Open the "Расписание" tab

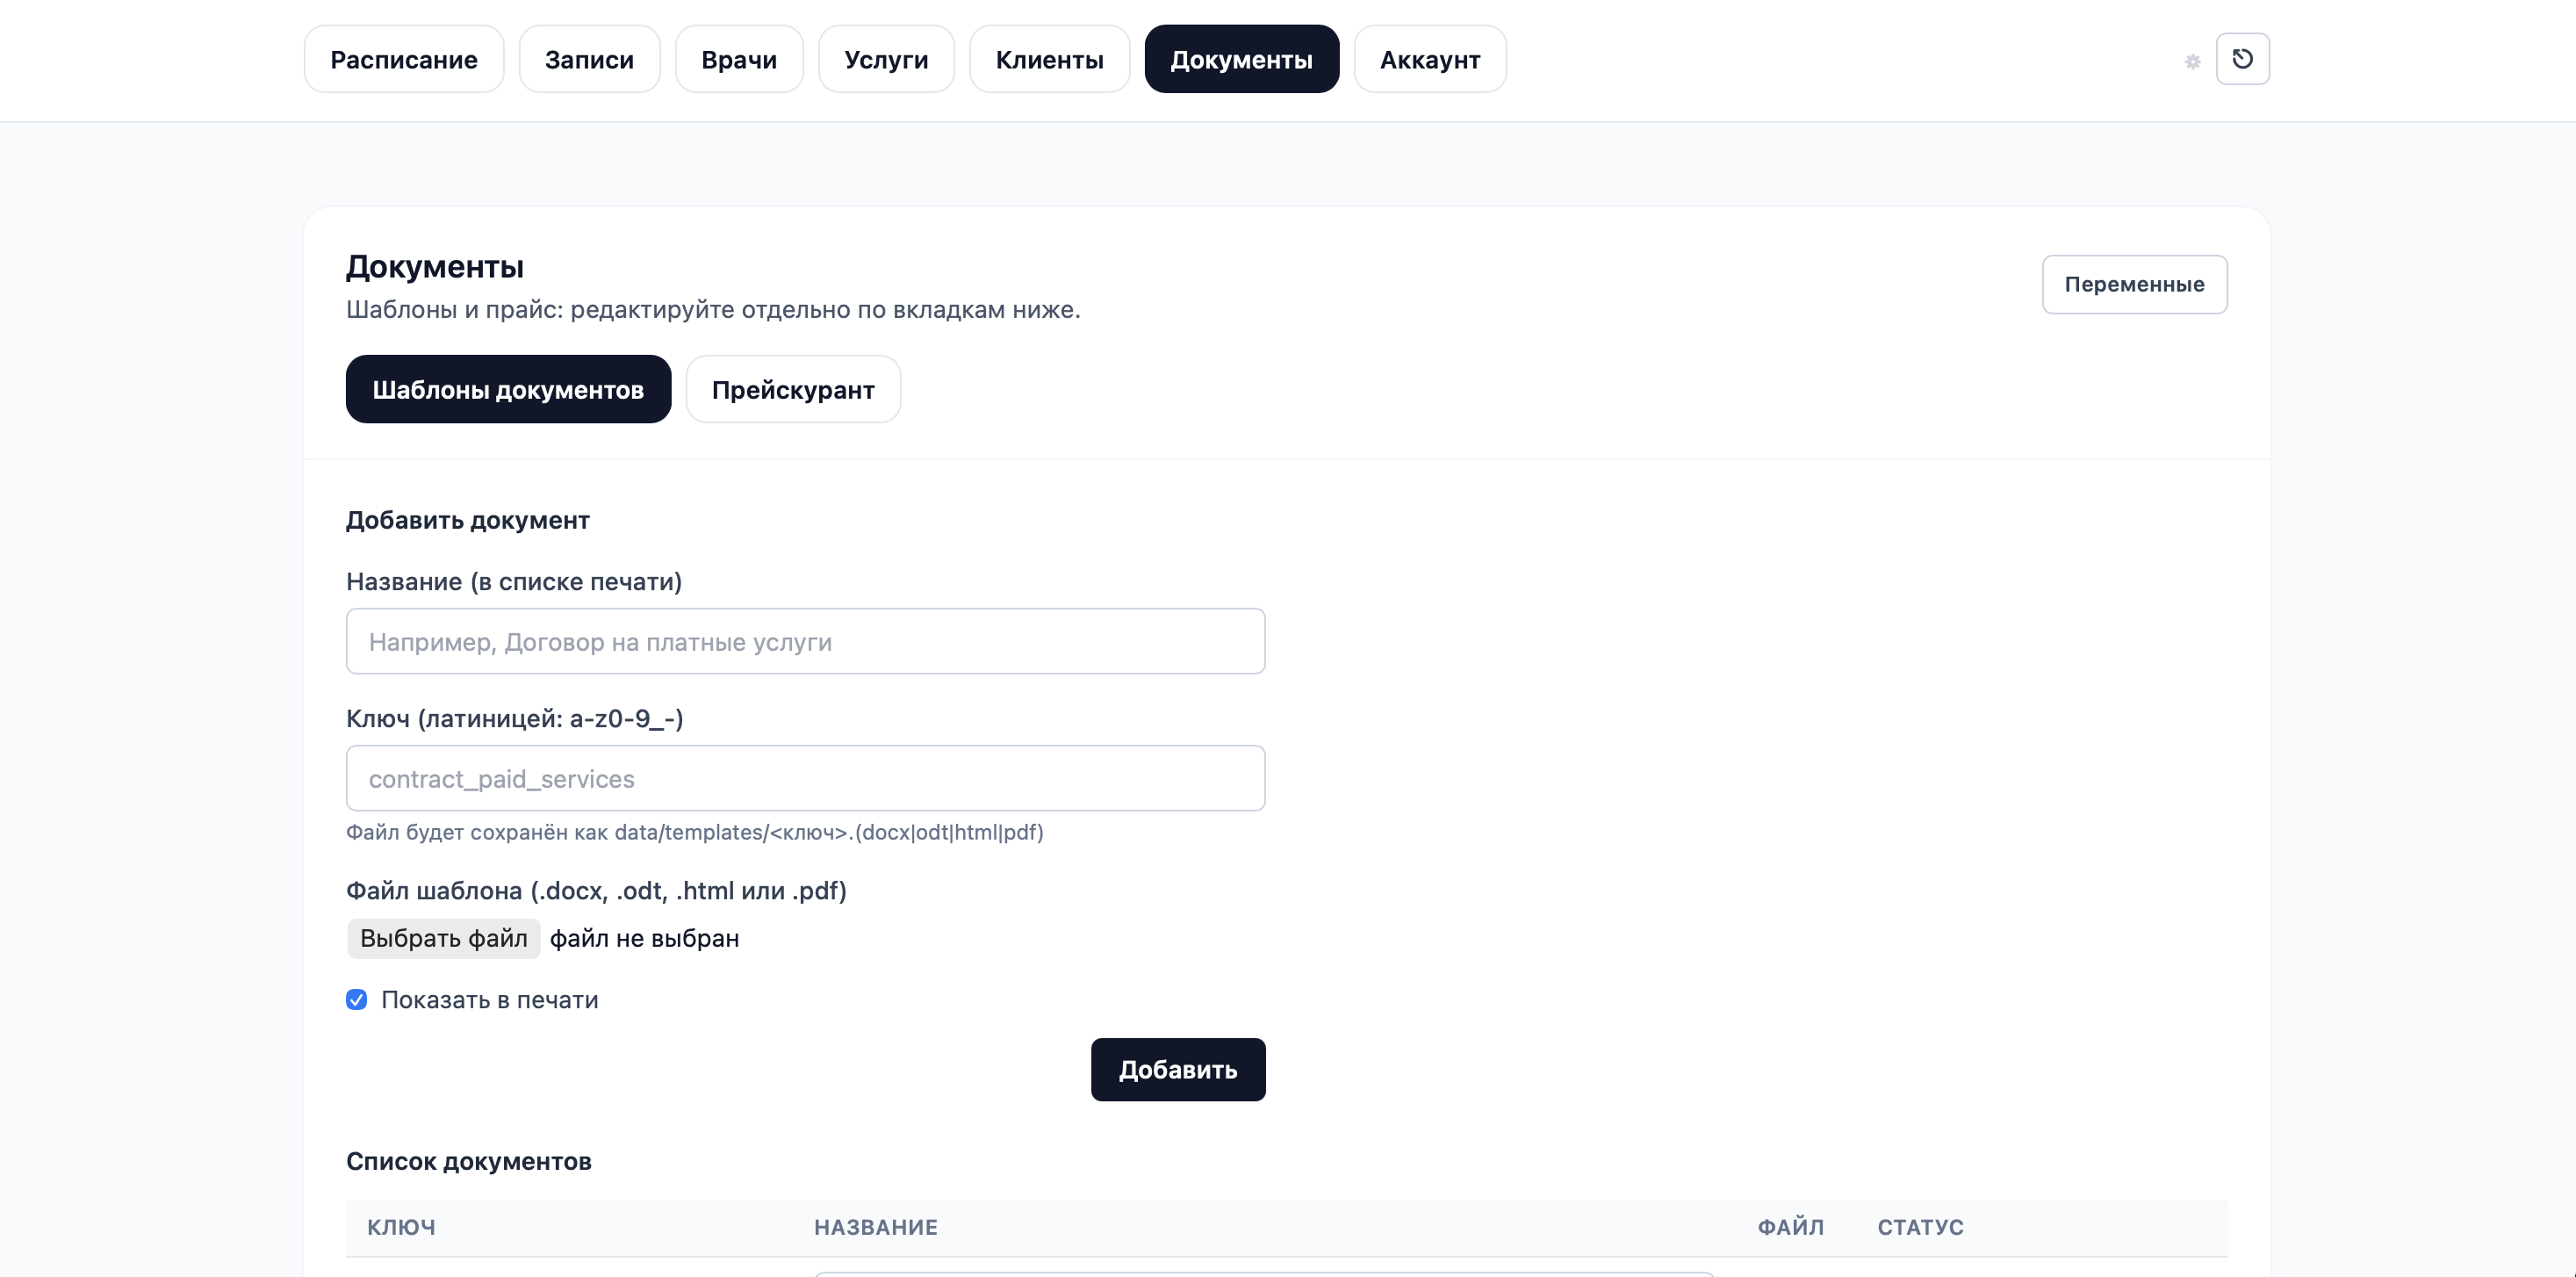click(x=403, y=59)
